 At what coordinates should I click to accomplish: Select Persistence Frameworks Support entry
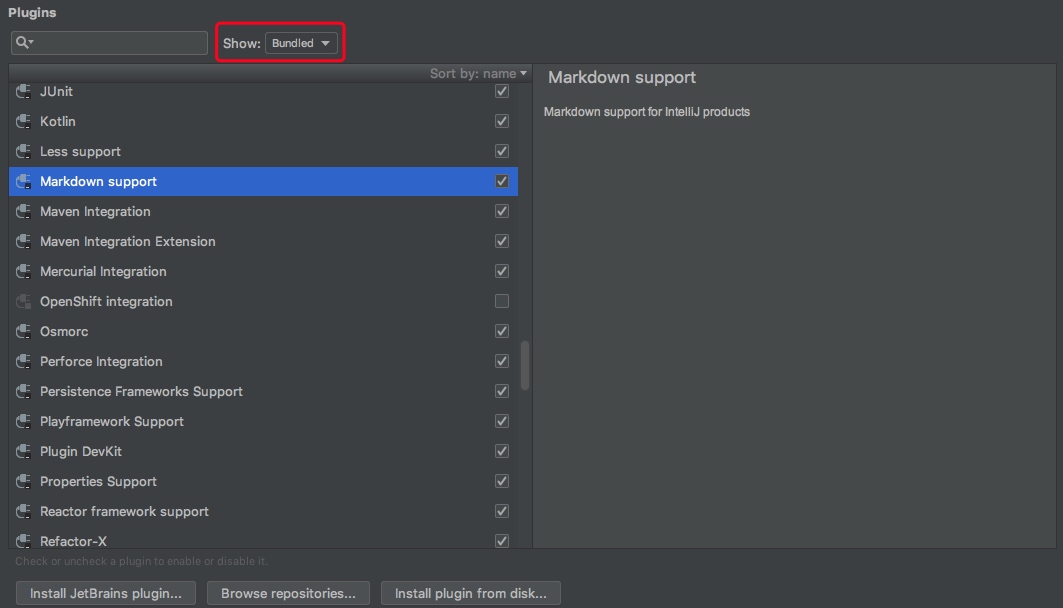coord(141,391)
